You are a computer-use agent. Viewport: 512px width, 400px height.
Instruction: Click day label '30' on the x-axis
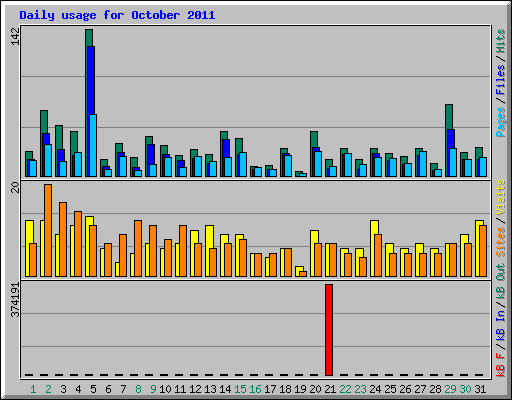click(465, 389)
